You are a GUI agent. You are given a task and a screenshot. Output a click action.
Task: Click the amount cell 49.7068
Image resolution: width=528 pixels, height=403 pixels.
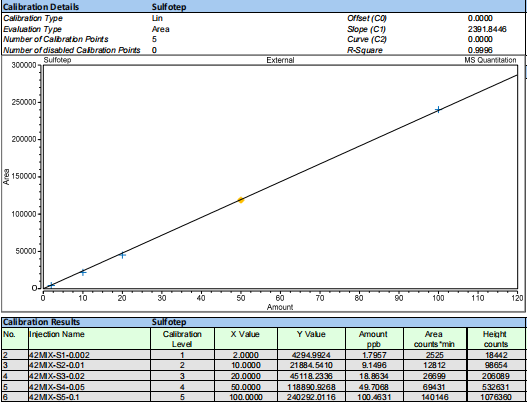374,387
